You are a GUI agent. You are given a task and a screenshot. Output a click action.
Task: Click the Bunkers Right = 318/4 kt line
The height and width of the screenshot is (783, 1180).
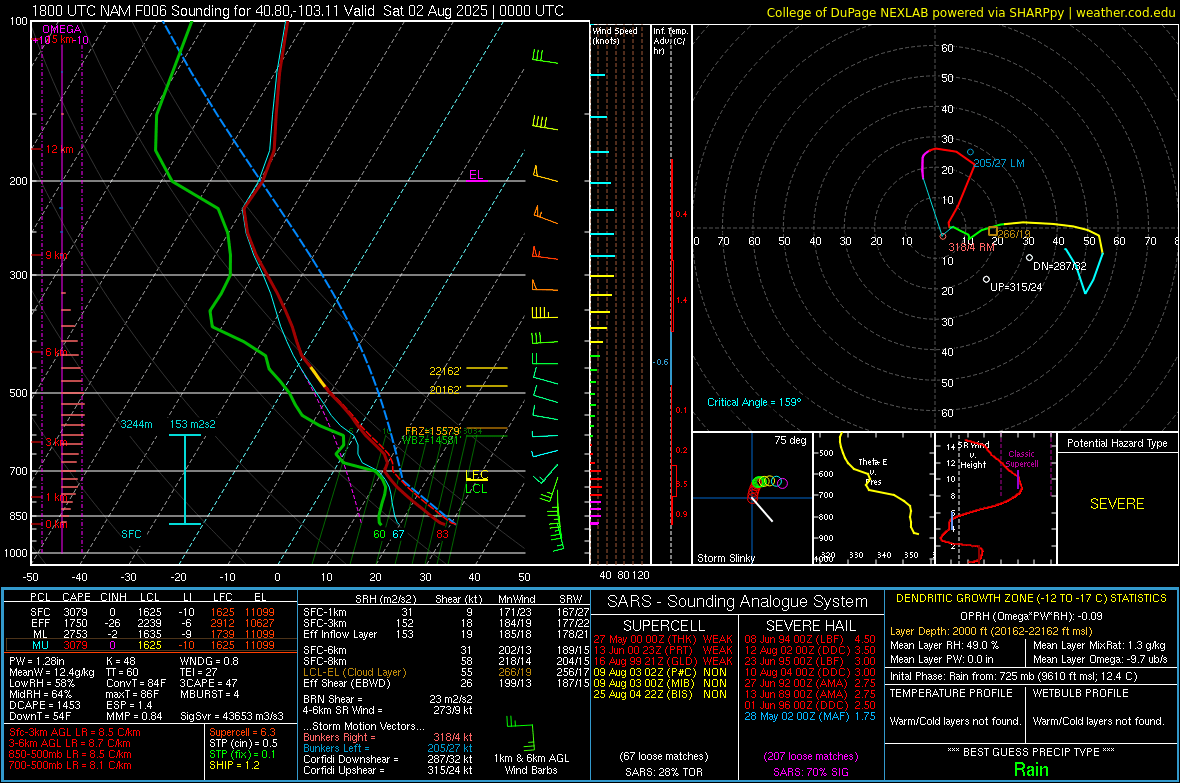[388, 737]
